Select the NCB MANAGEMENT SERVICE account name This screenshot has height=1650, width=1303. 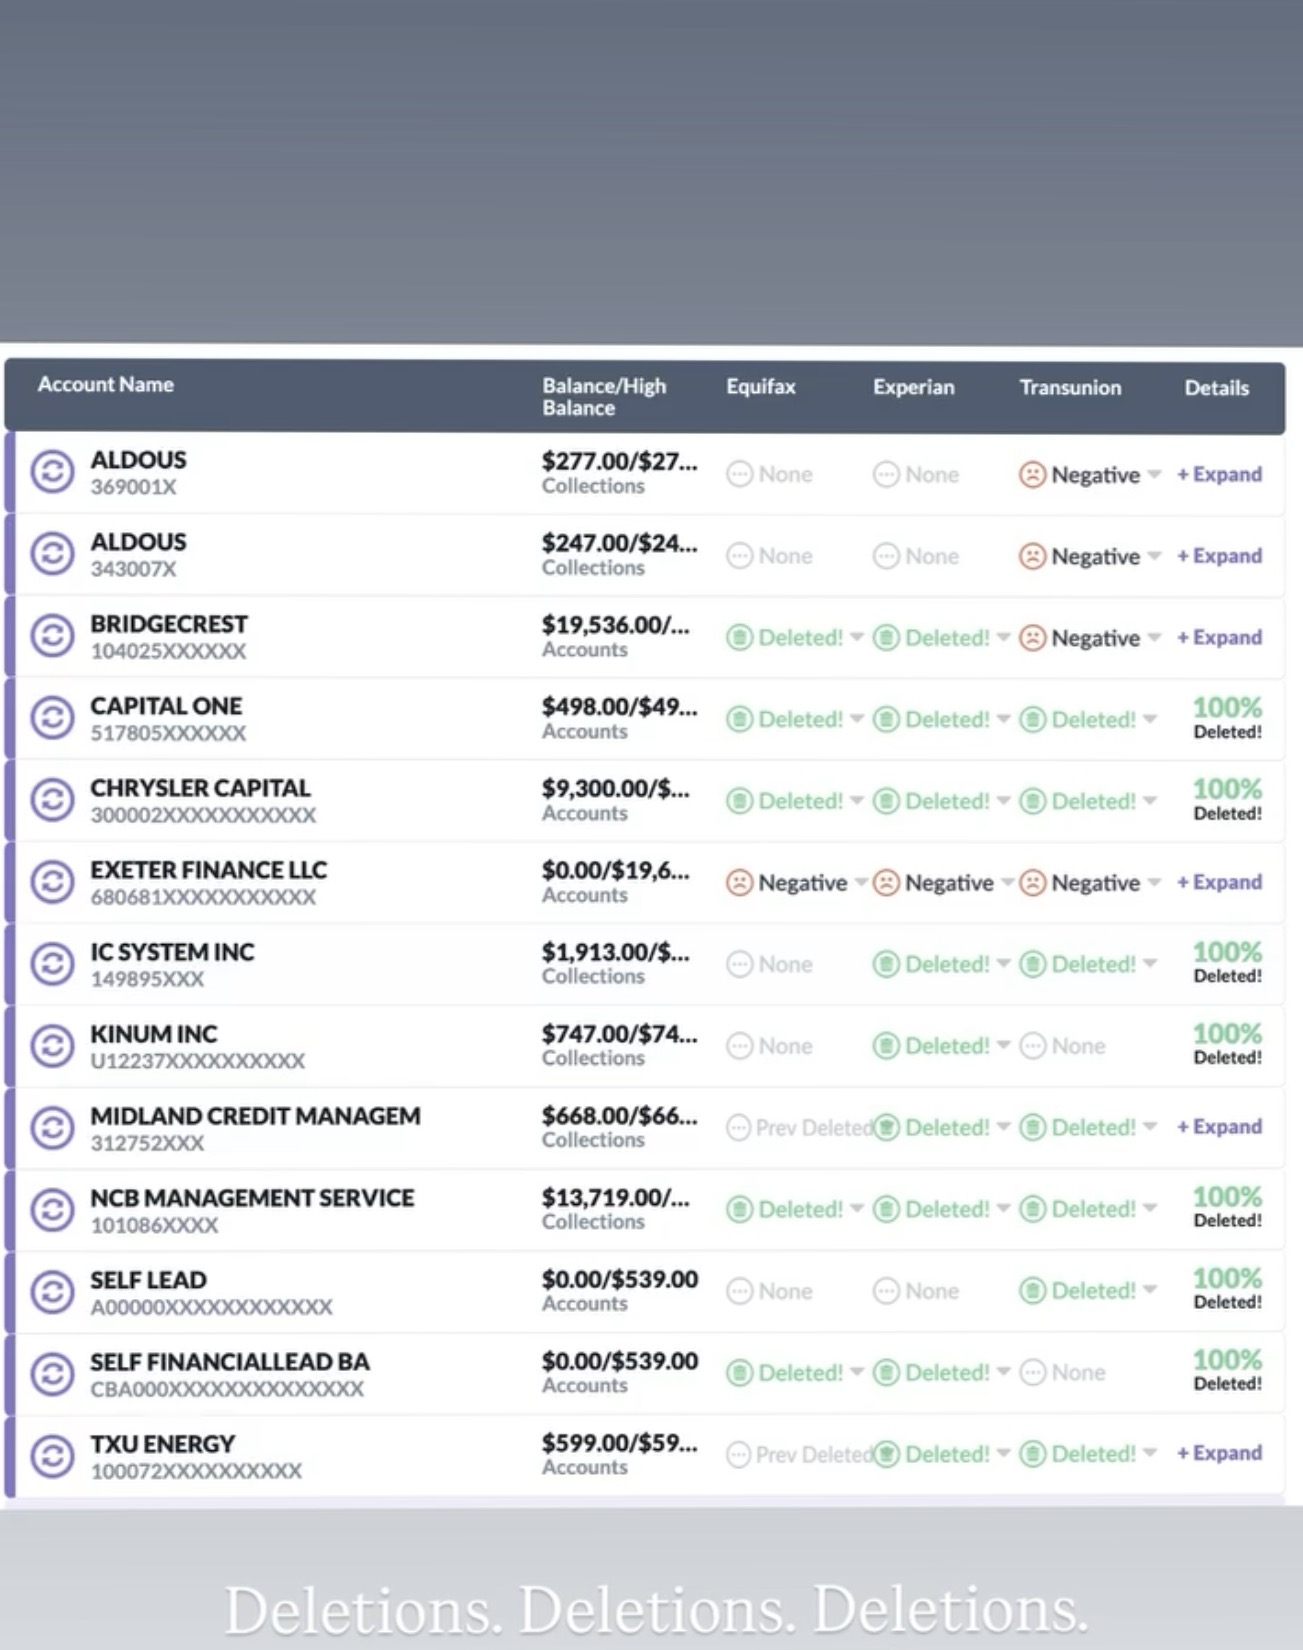click(252, 1198)
